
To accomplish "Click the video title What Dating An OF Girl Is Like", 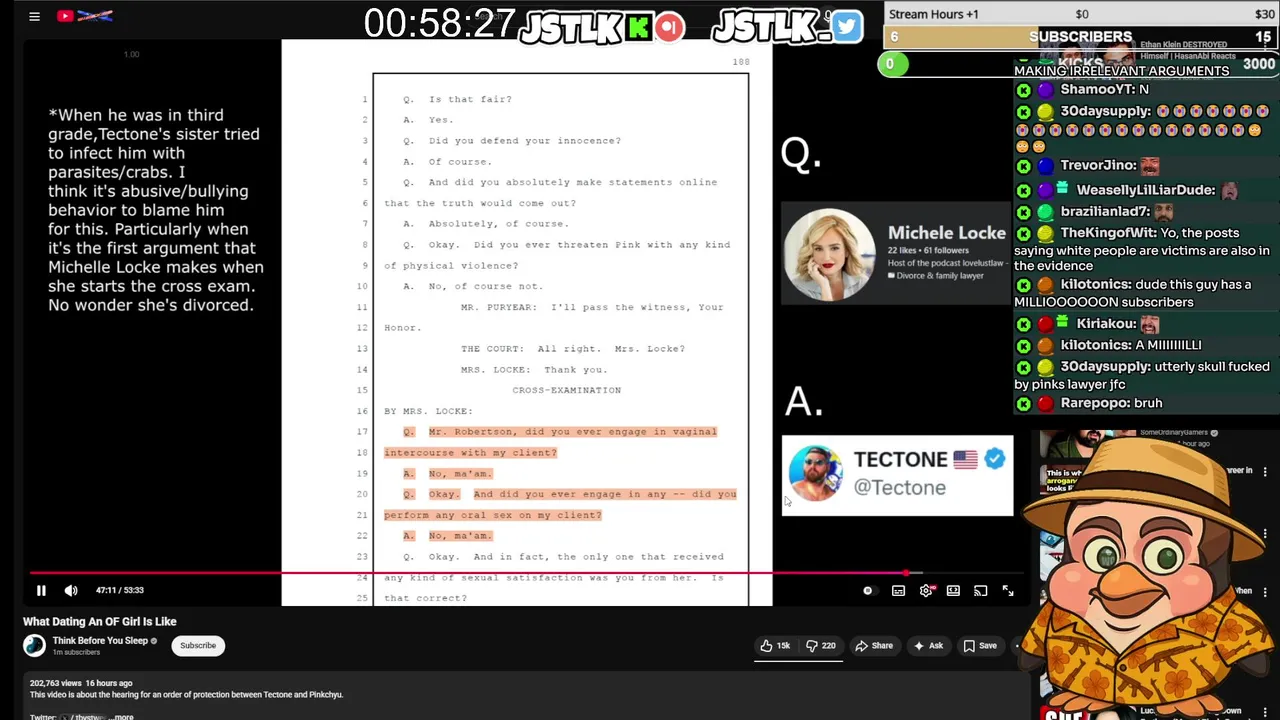I will coord(100,621).
